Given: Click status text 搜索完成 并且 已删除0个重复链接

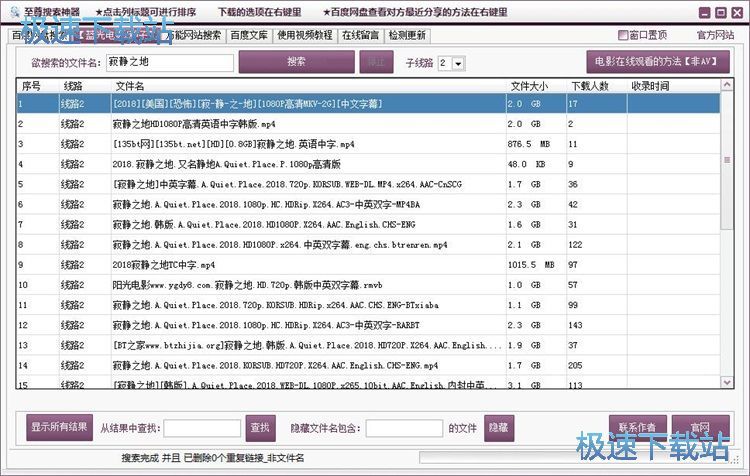Looking at the screenshot, I should [x=213, y=458].
